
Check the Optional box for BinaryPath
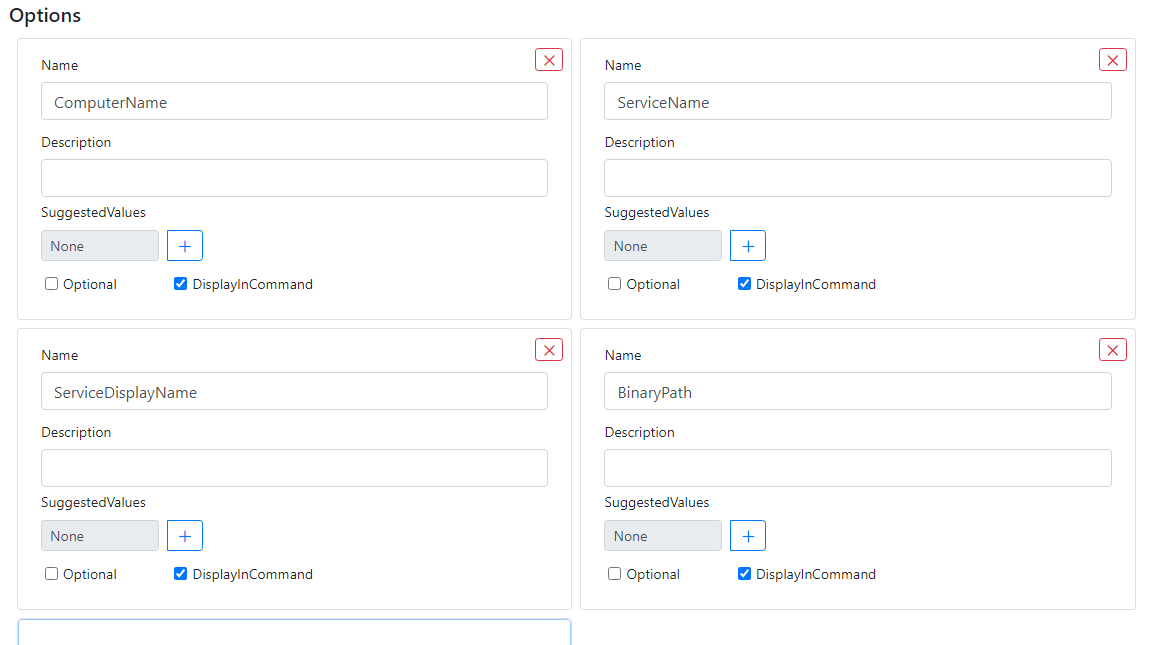click(x=614, y=573)
